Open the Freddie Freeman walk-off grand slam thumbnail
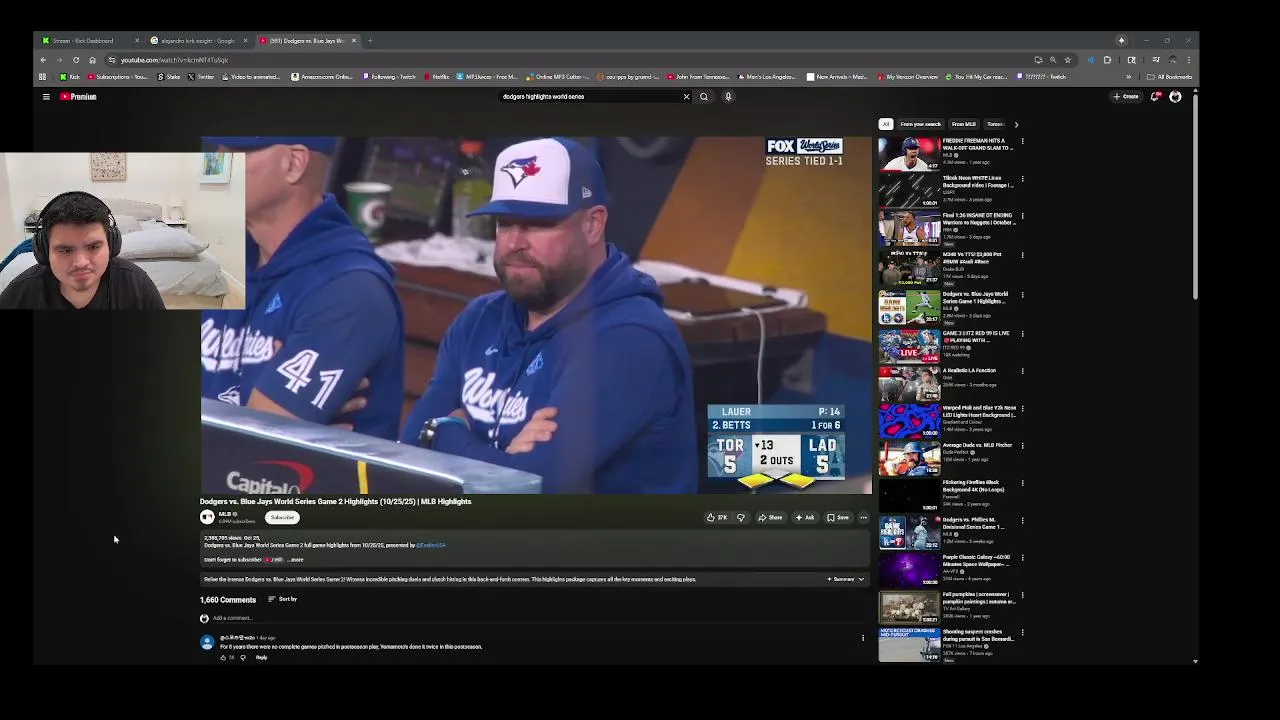The image size is (1280, 720). [909, 154]
